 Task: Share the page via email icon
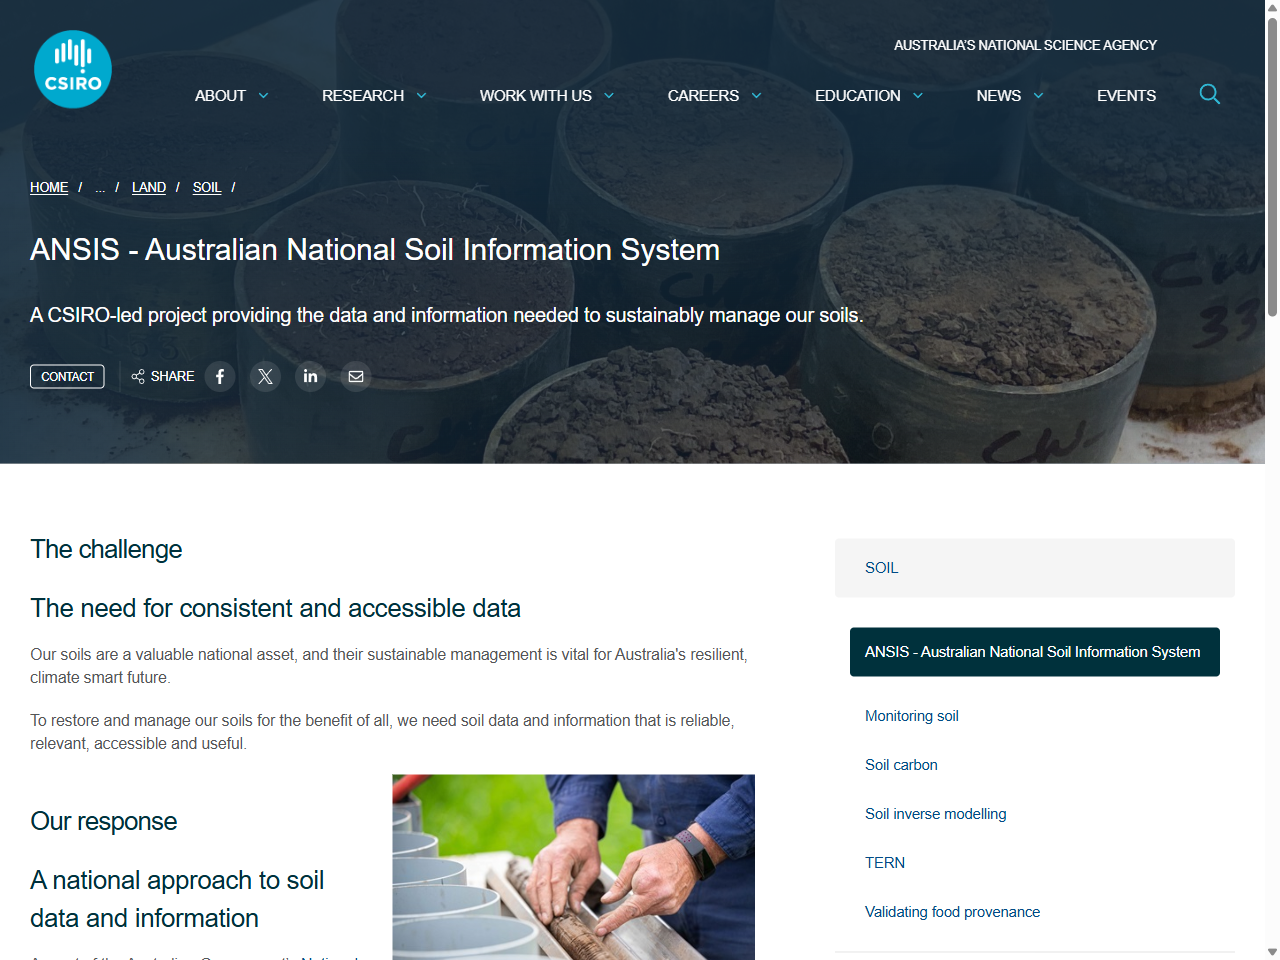coord(356,376)
